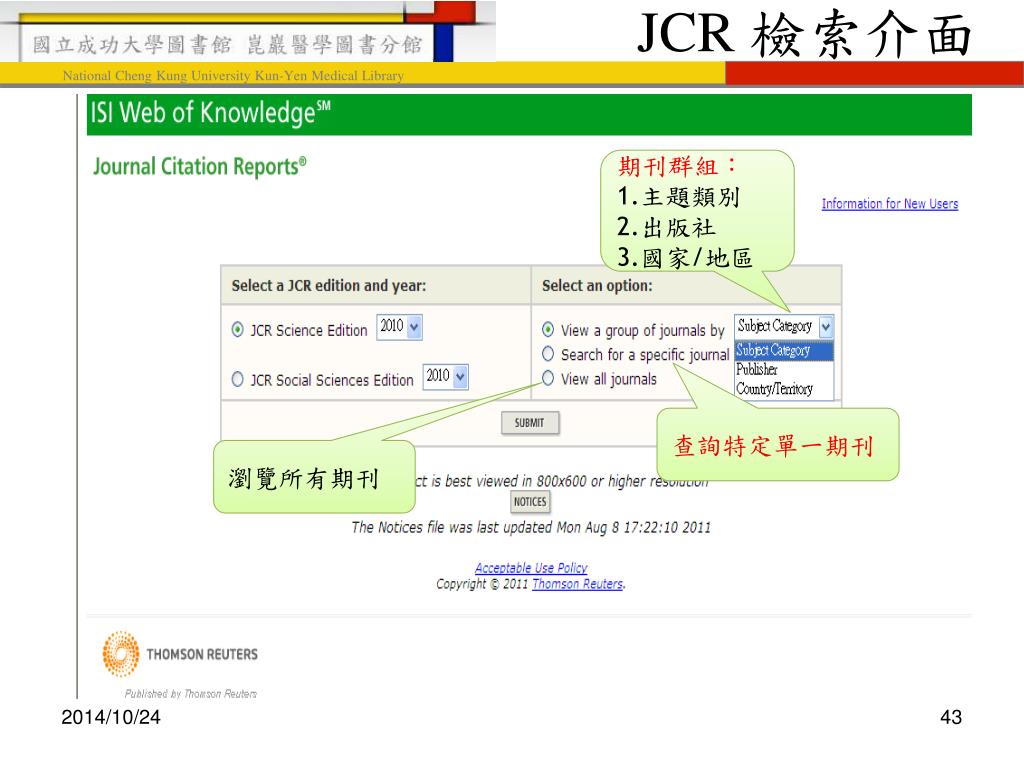Open the year dropdown for JCR Social Sciences Edition

click(x=445, y=376)
